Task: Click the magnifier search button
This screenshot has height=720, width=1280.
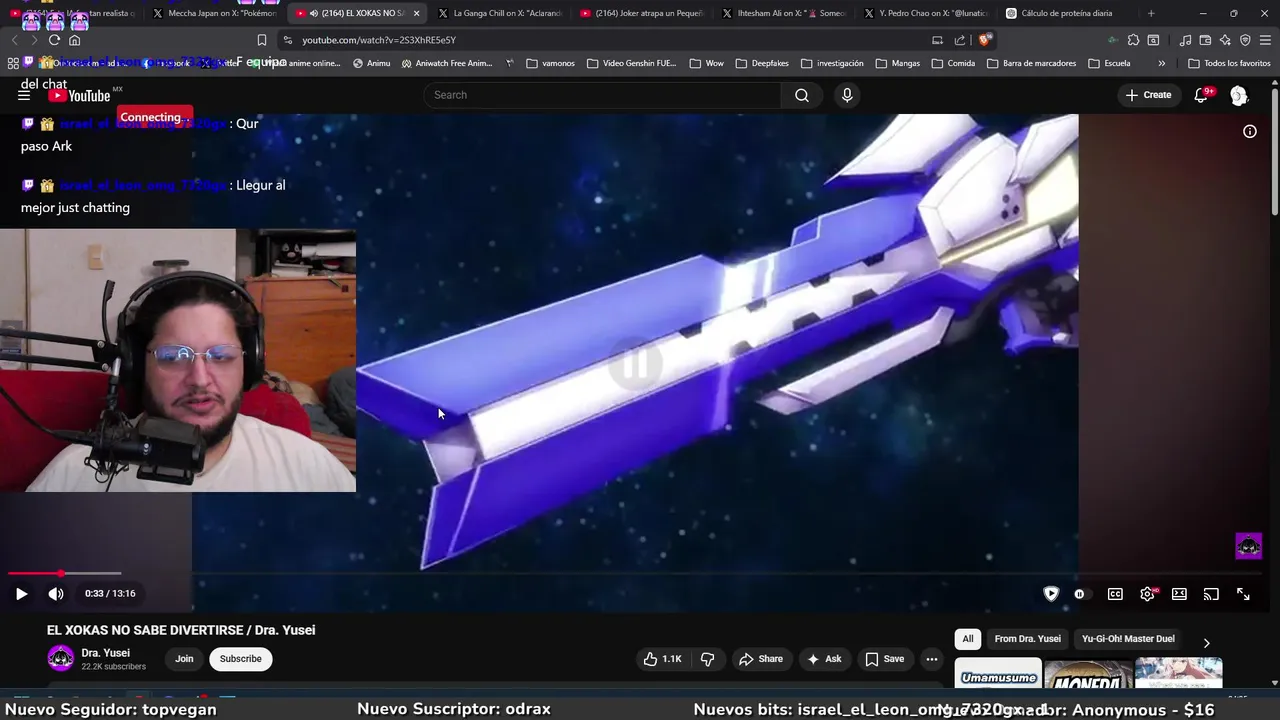Action: (802, 95)
